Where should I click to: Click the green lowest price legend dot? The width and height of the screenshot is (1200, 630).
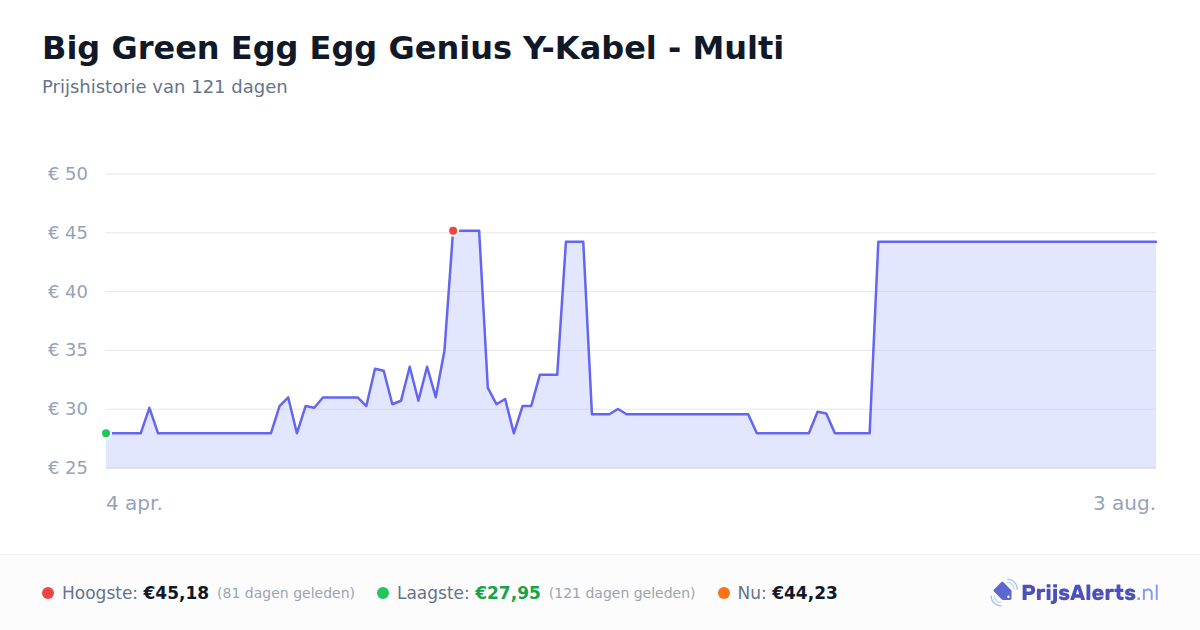[x=383, y=593]
